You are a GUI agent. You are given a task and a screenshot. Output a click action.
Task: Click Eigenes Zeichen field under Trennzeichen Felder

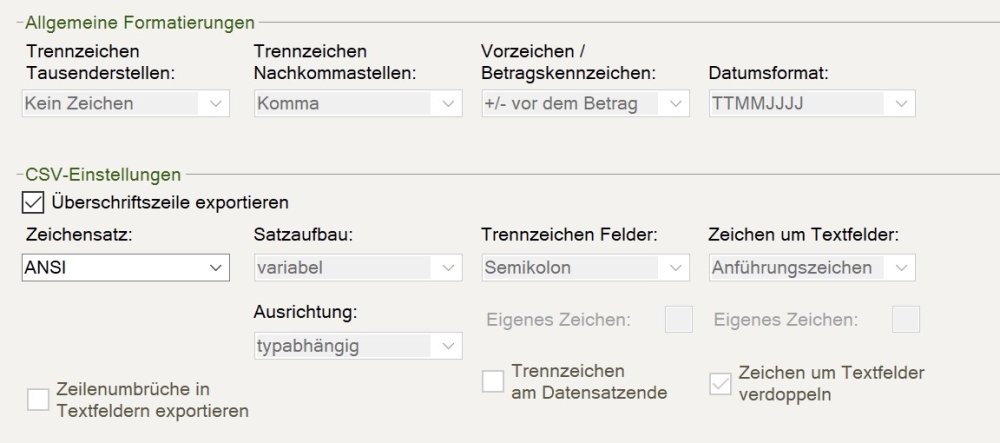point(679,320)
